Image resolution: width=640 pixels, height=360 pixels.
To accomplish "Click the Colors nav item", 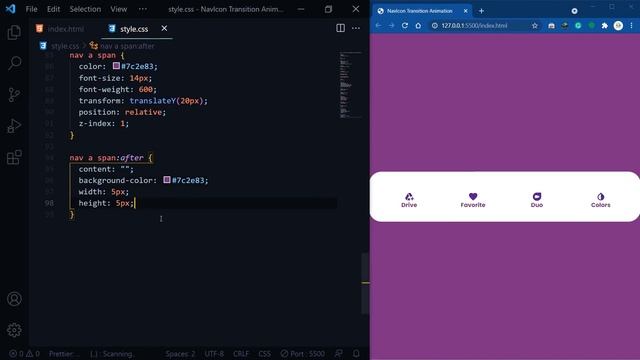I will point(600,200).
